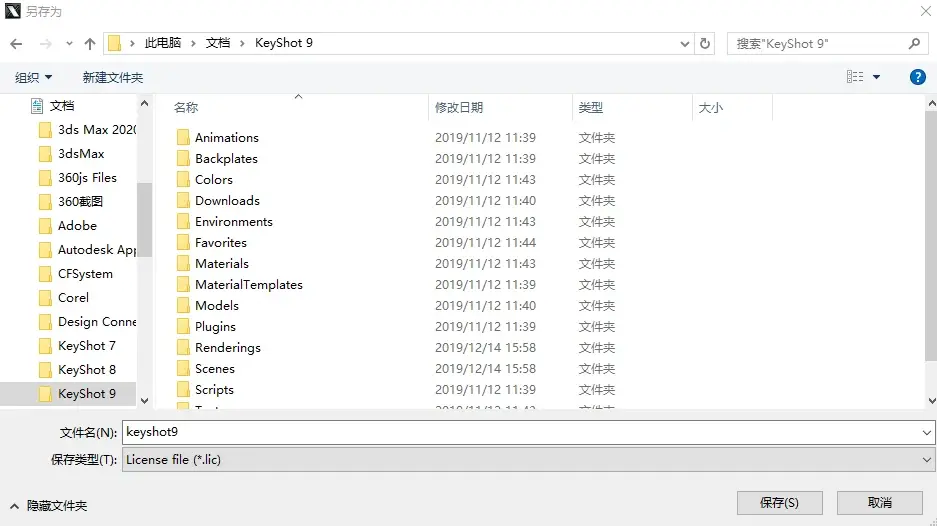Screen dimensions: 937x526
Task: Cancel the dialog with 取消
Action: click(880, 503)
